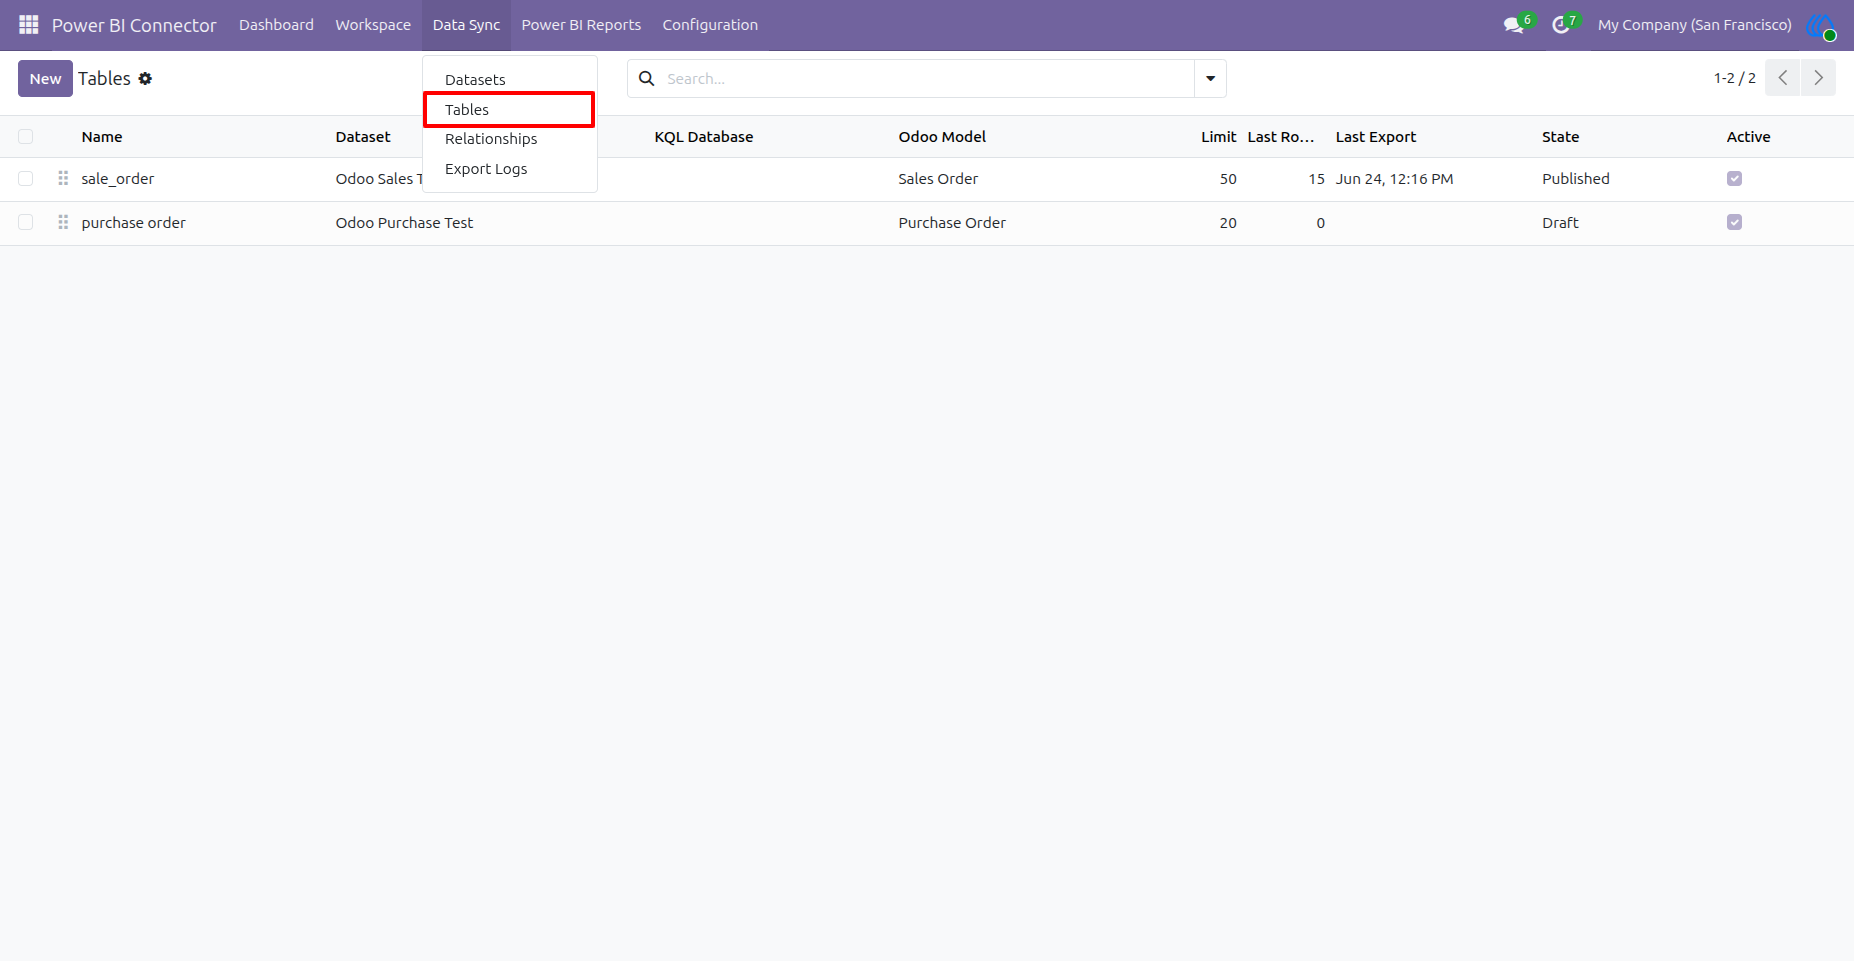Open the Power BI Reports menu
The image size is (1854, 961).
point(581,25)
